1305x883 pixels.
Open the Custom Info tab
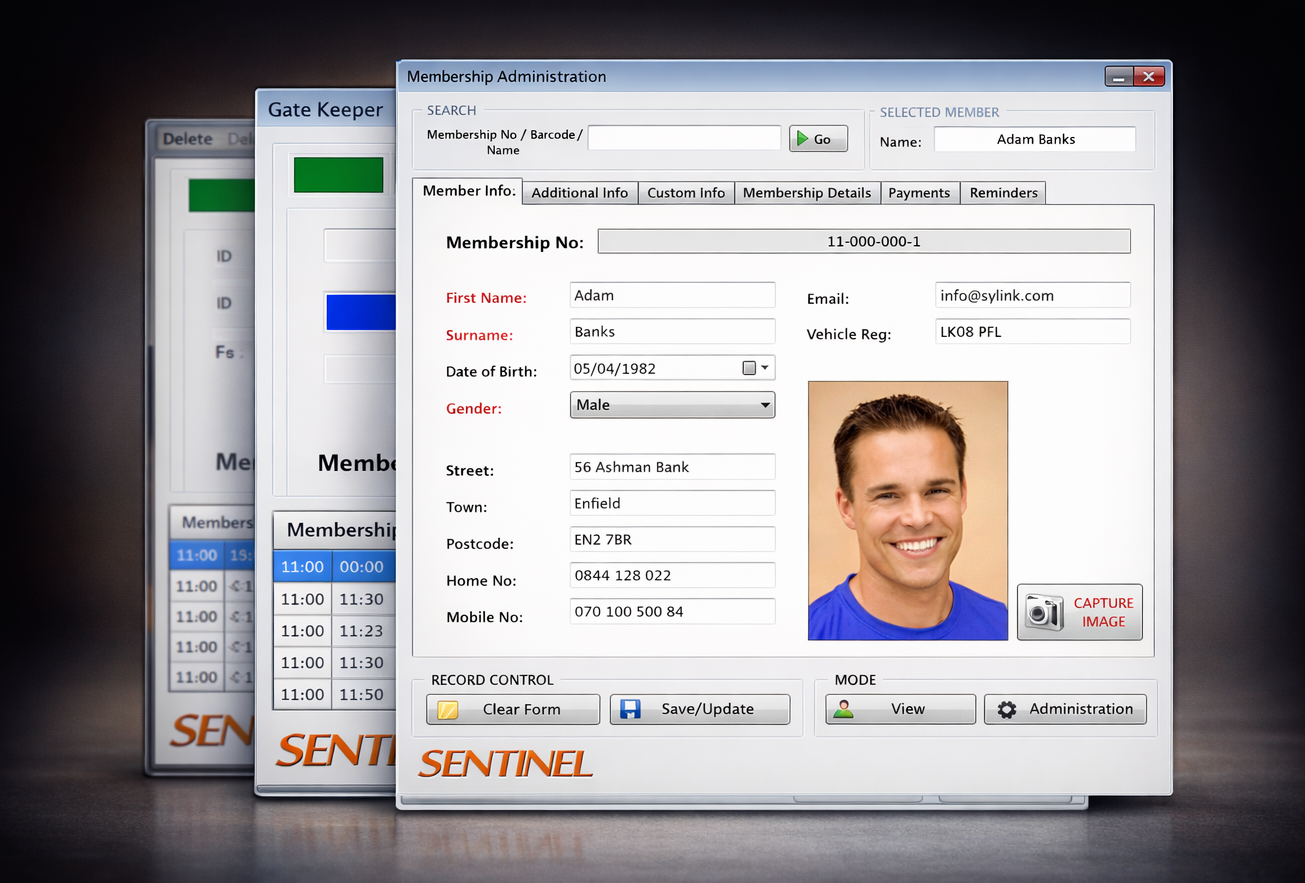click(x=685, y=193)
